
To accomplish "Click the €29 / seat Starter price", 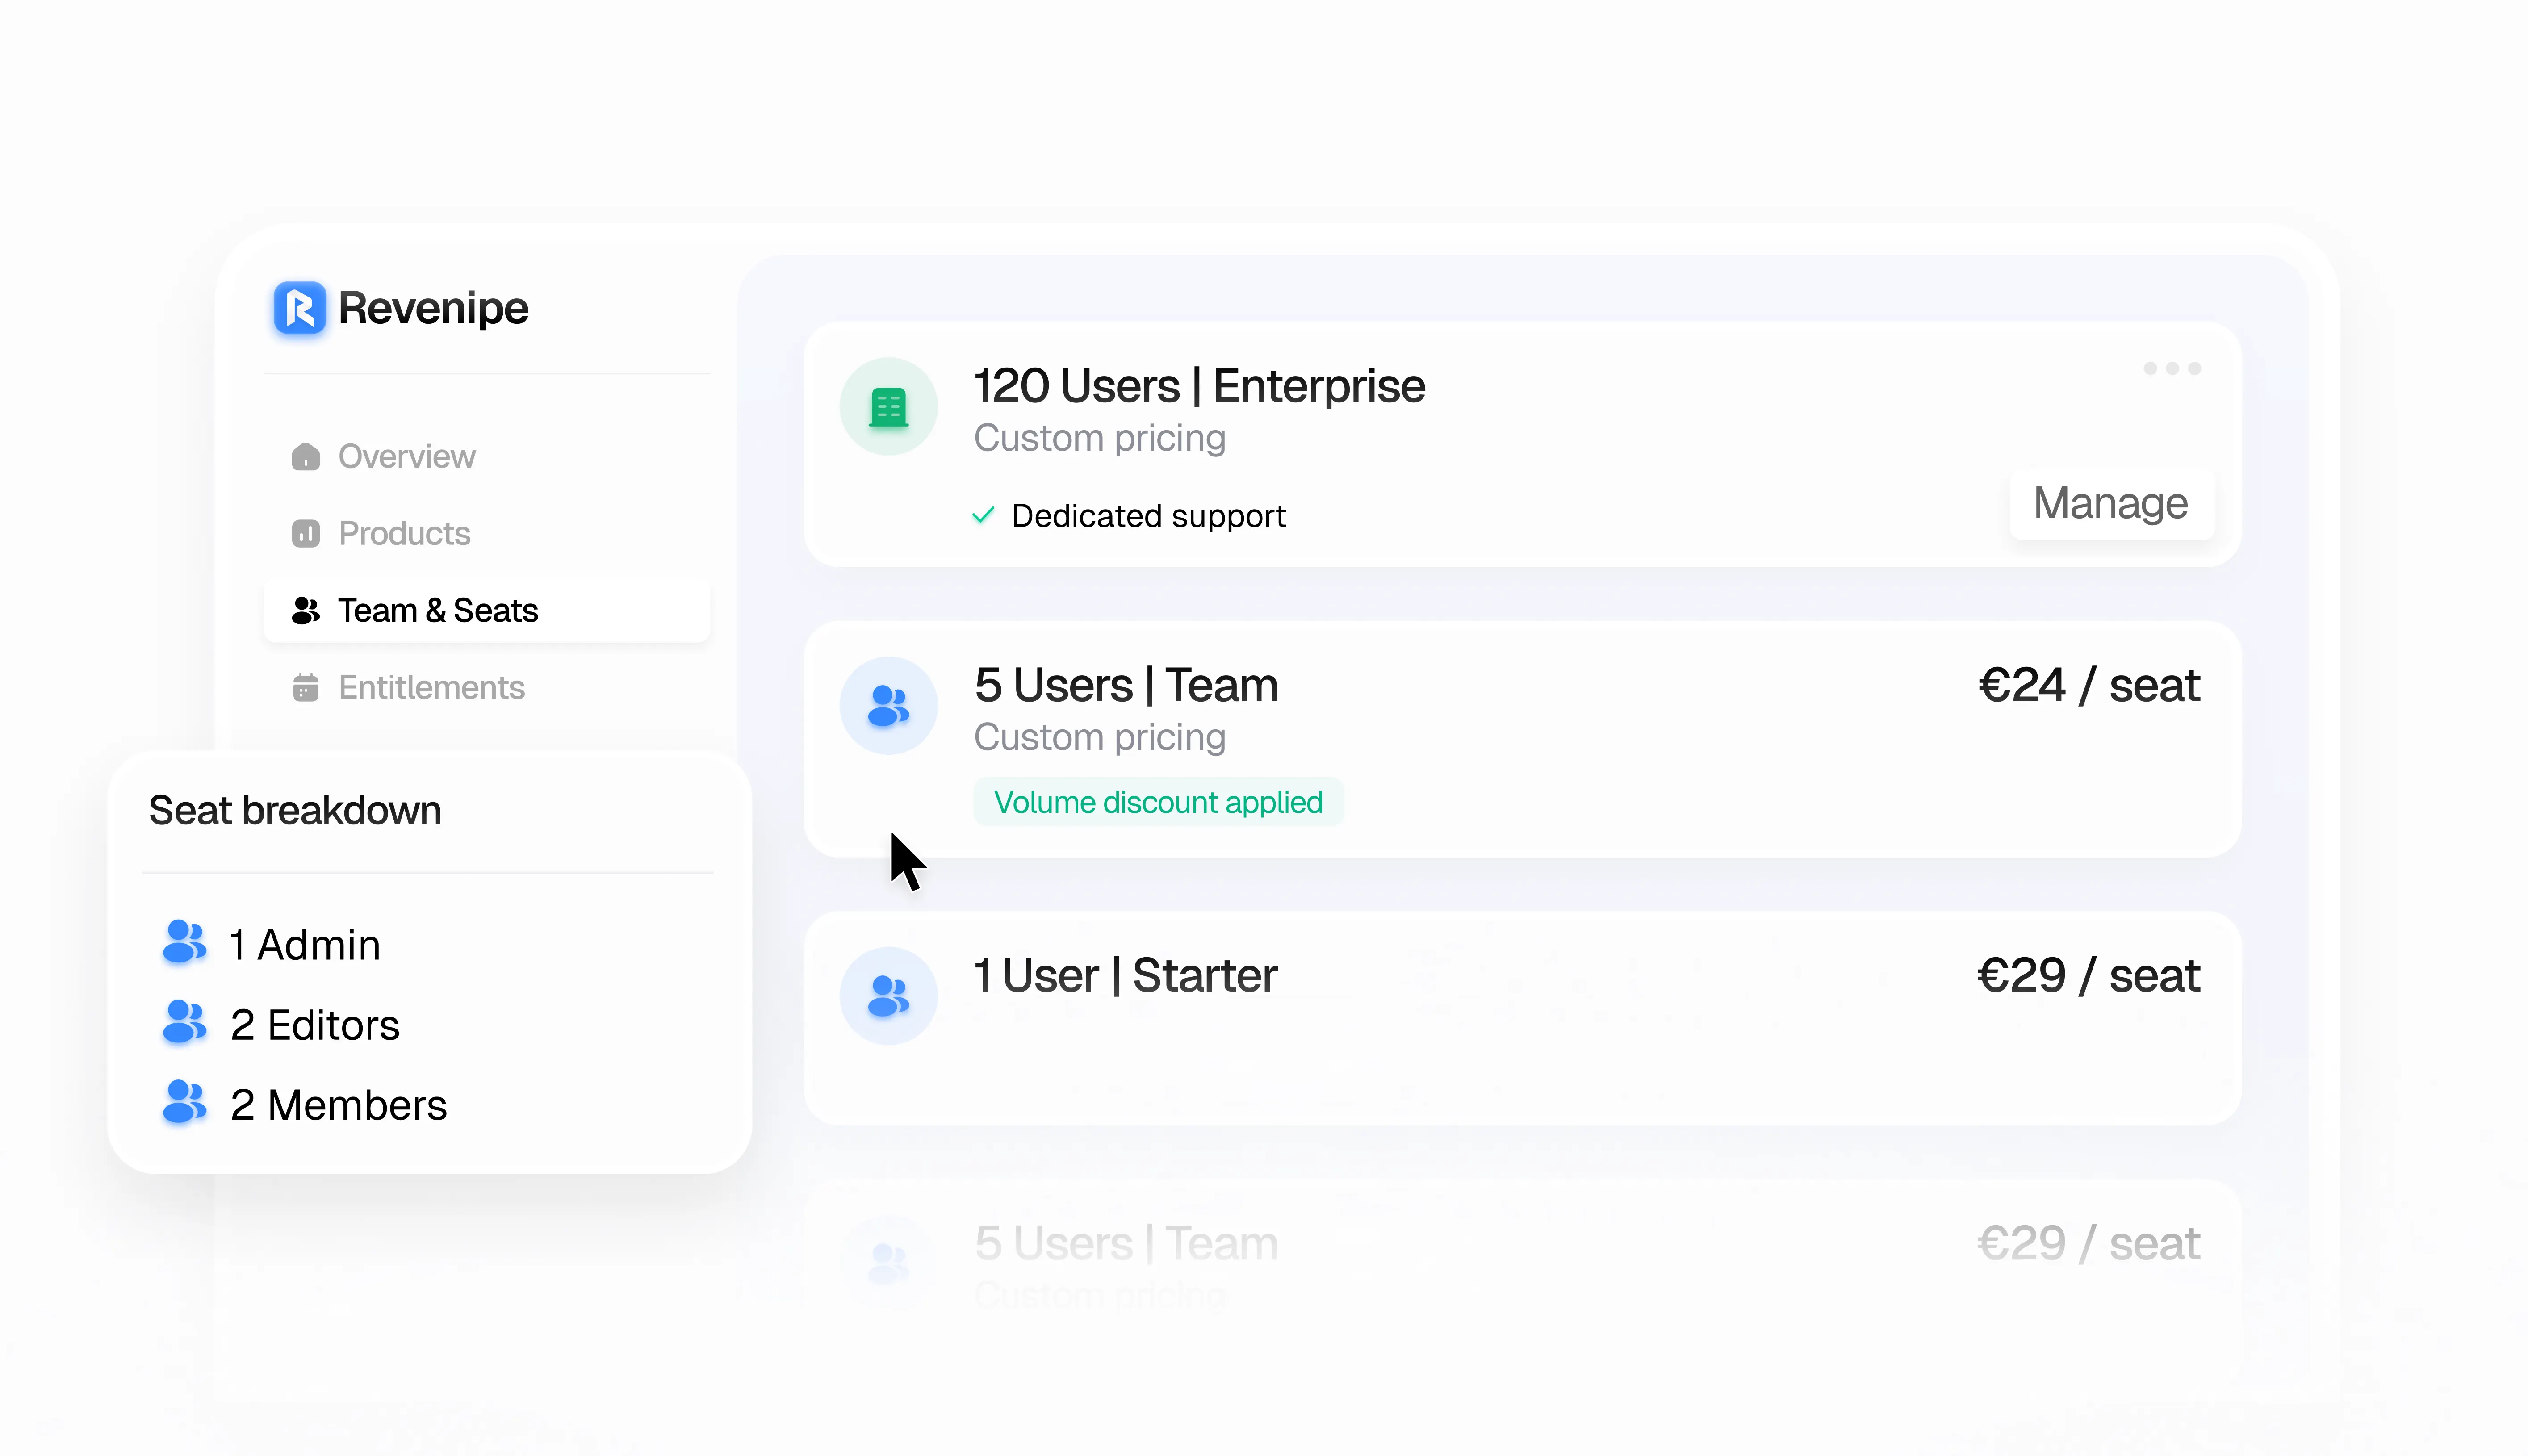I will point(2089,975).
